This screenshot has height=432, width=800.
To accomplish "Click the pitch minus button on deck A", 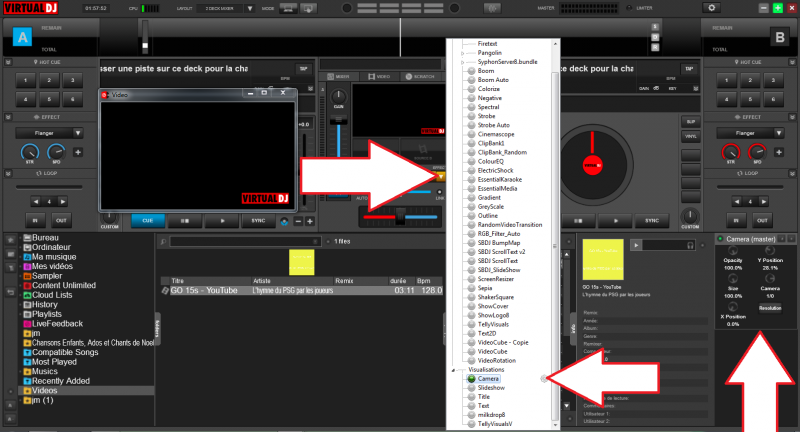I will (x=298, y=221).
